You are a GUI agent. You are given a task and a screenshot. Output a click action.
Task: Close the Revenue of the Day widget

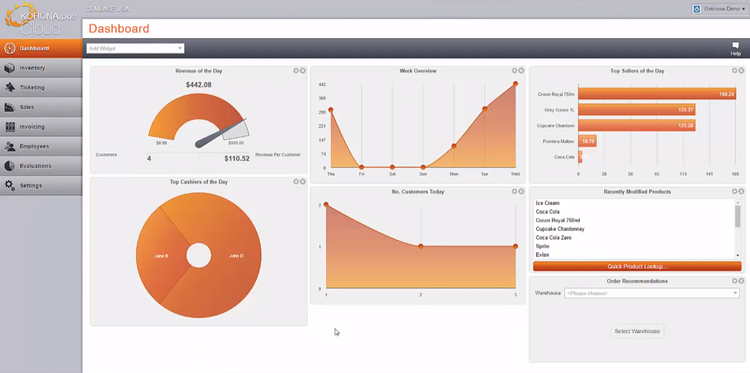pos(302,71)
